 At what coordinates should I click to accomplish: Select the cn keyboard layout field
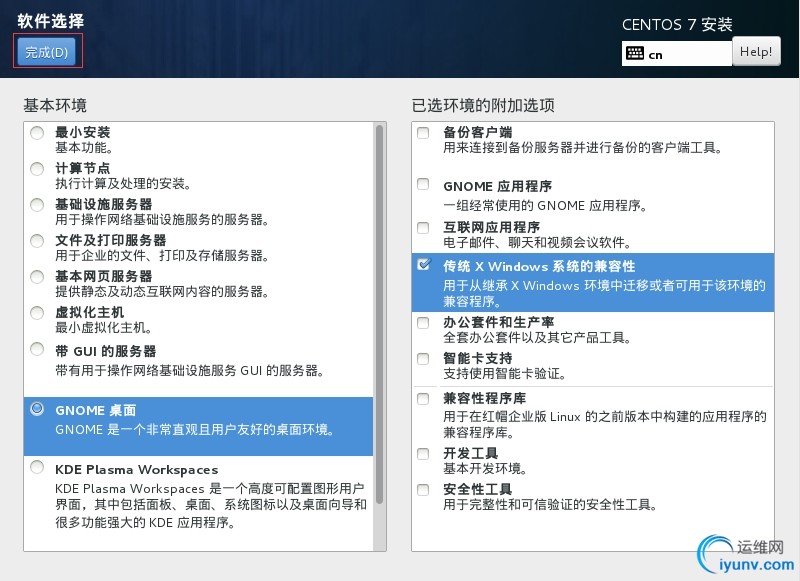677,54
